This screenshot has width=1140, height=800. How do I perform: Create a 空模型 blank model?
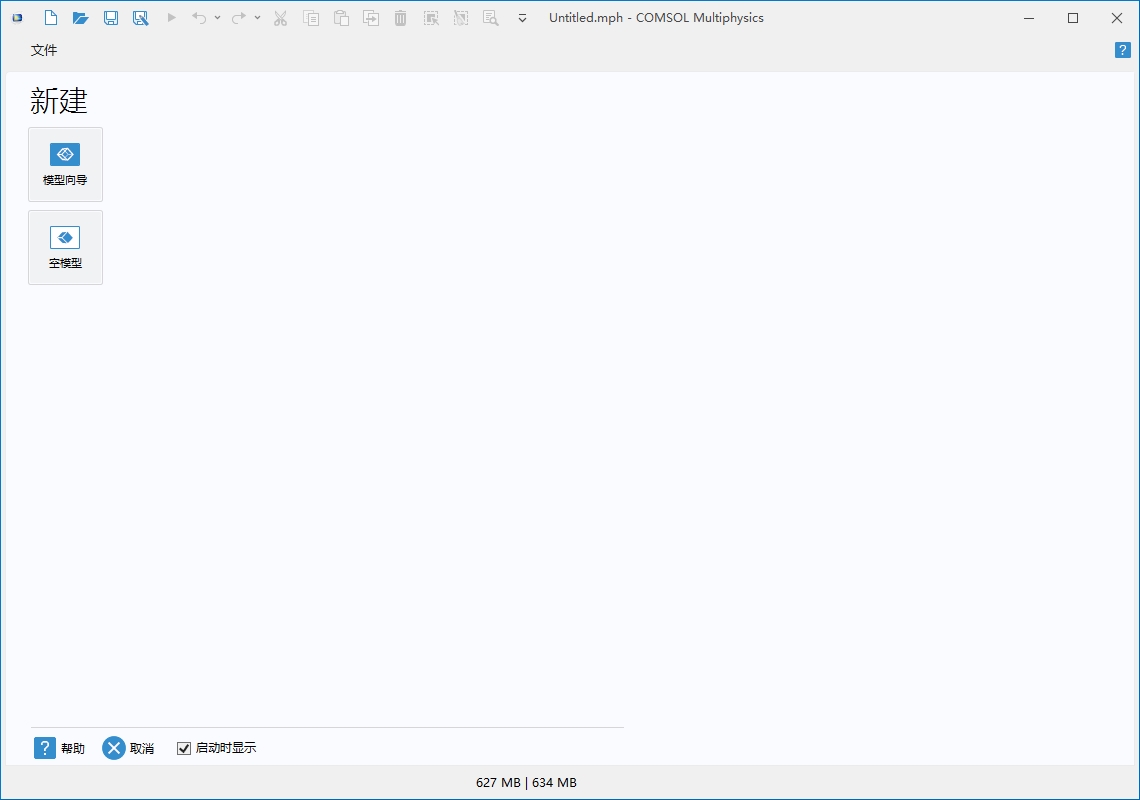click(x=65, y=247)
